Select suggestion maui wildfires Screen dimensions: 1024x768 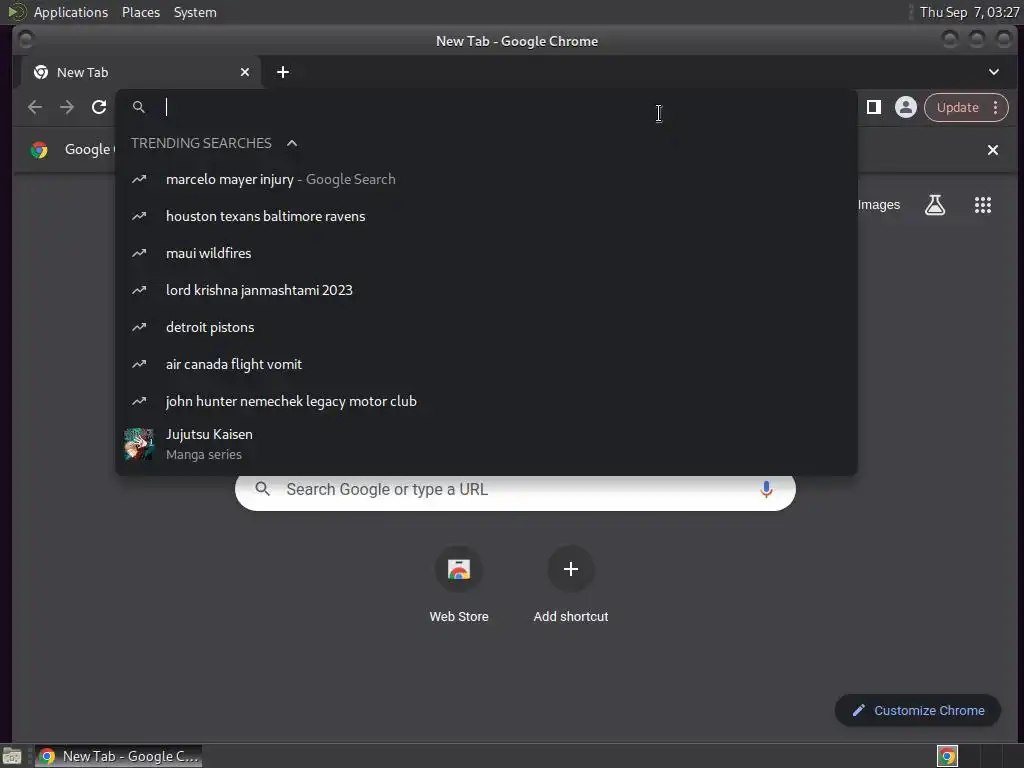tap(486, 253)
